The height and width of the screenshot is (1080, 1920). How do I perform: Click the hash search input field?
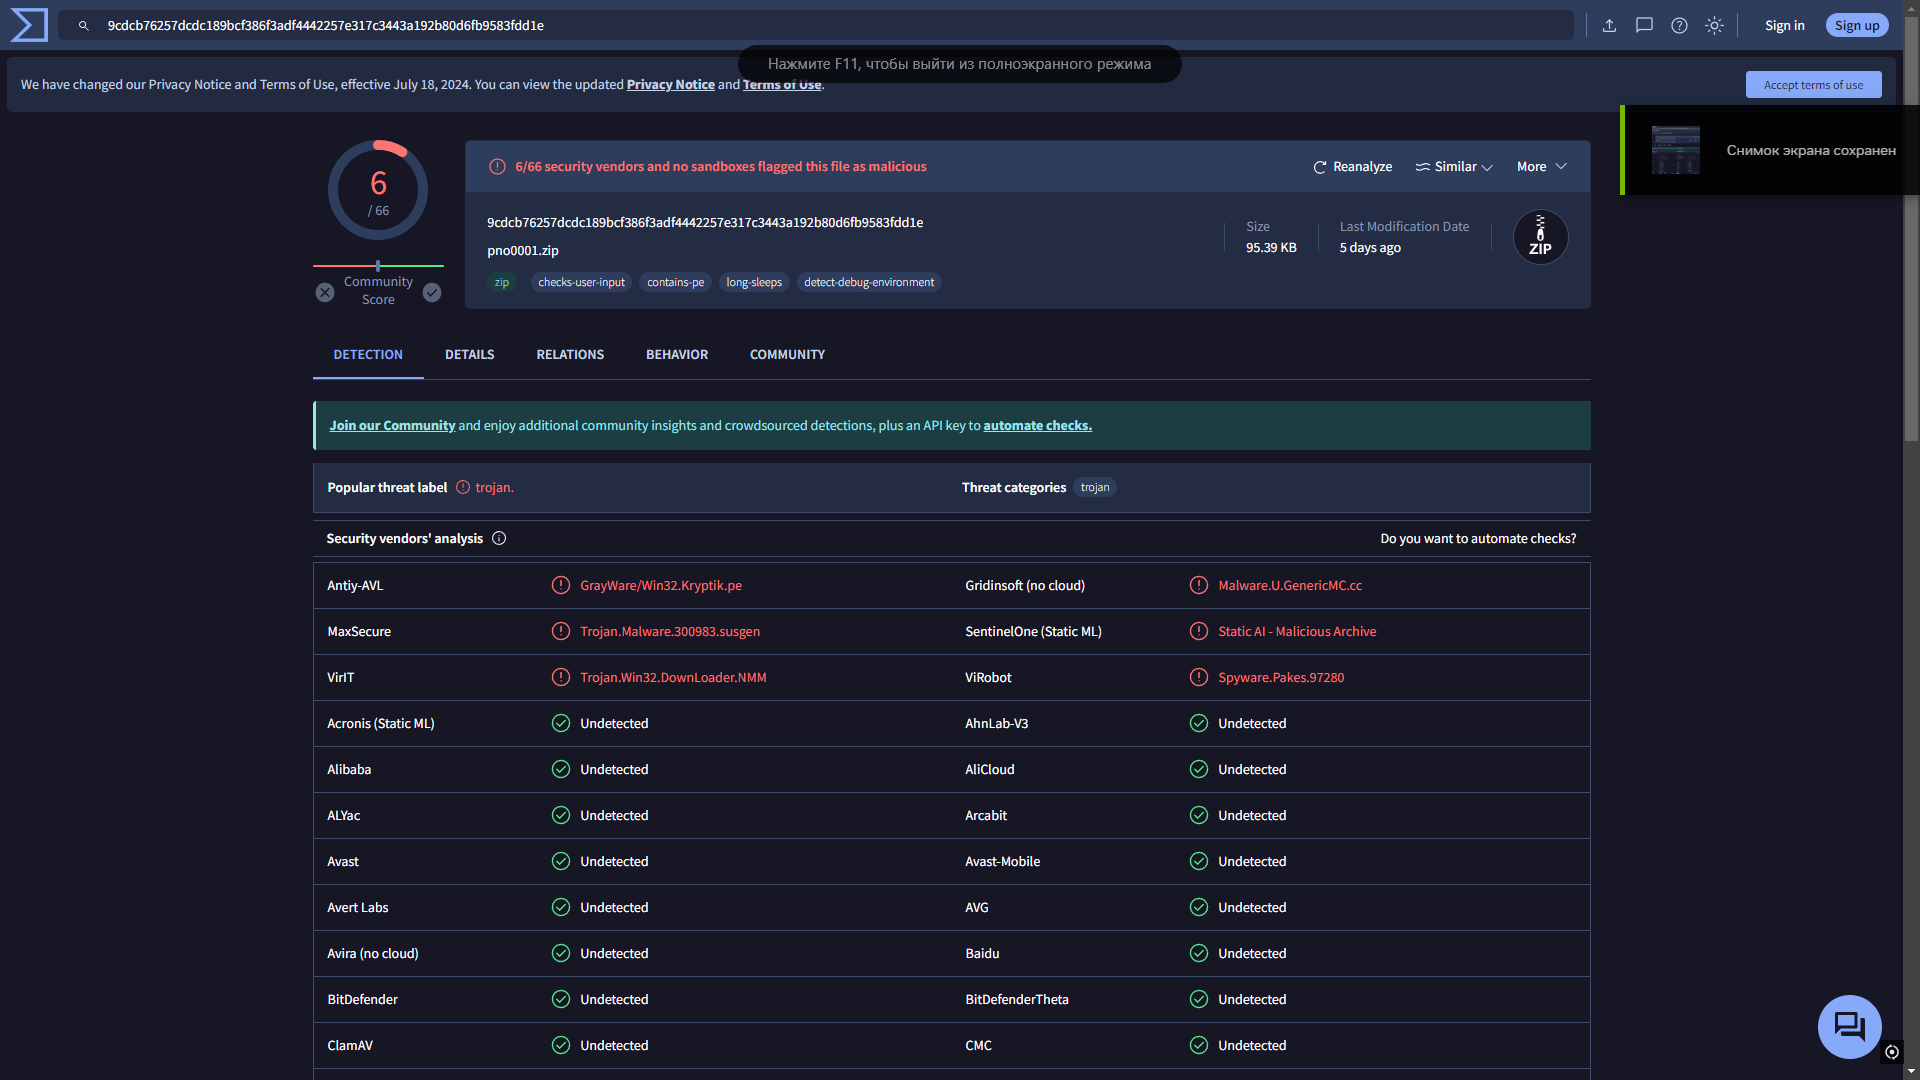point(820,26)
